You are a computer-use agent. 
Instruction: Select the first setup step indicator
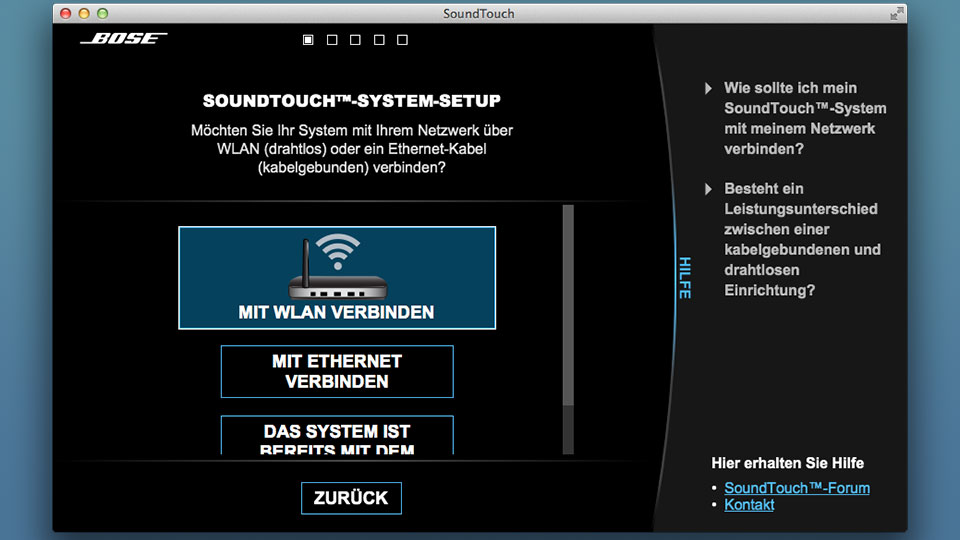[308, 40]
